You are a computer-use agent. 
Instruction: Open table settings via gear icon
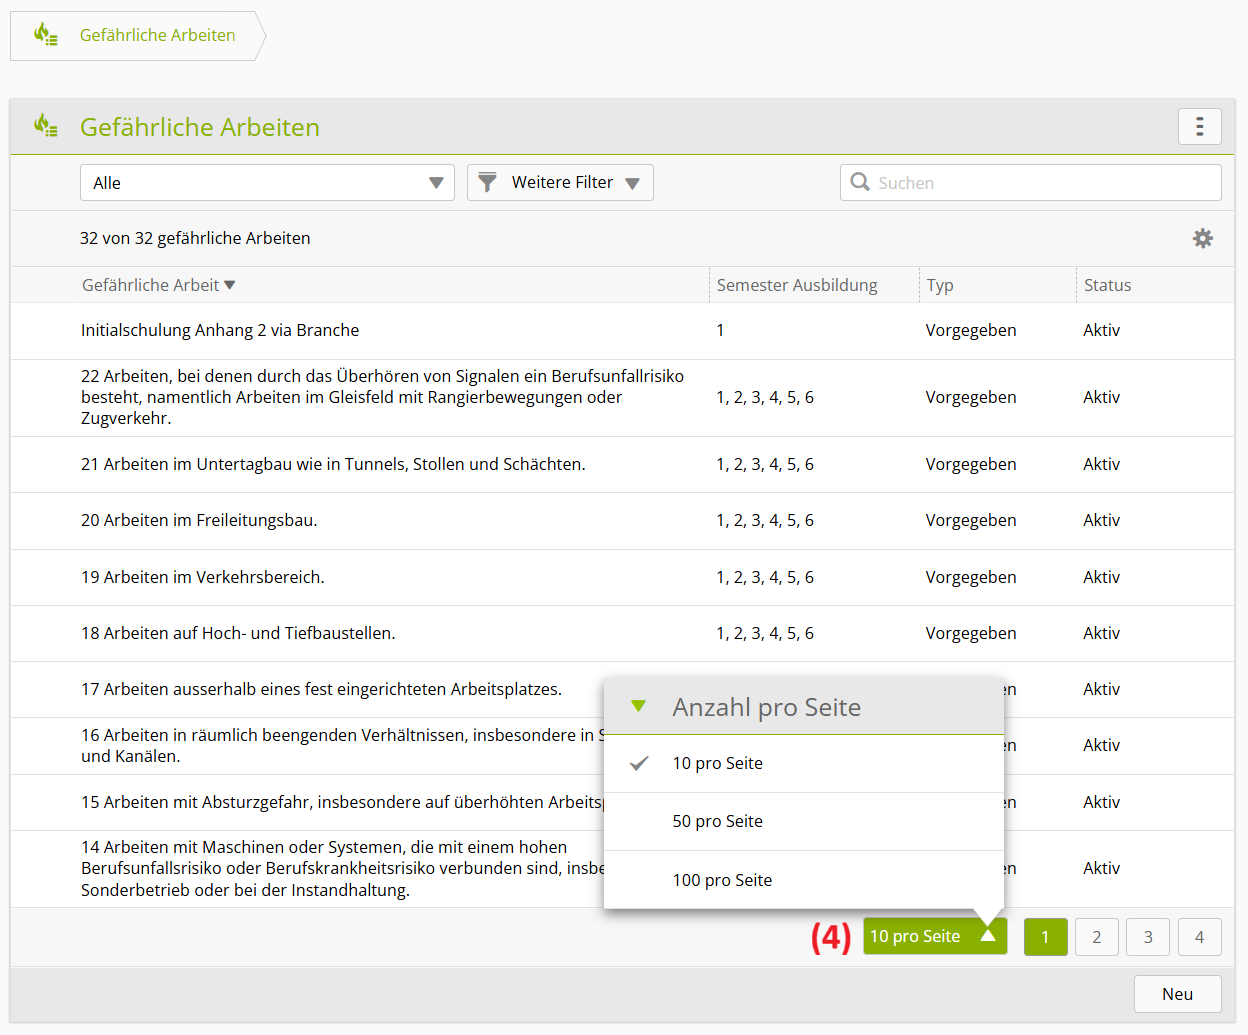pos(1202,238)
